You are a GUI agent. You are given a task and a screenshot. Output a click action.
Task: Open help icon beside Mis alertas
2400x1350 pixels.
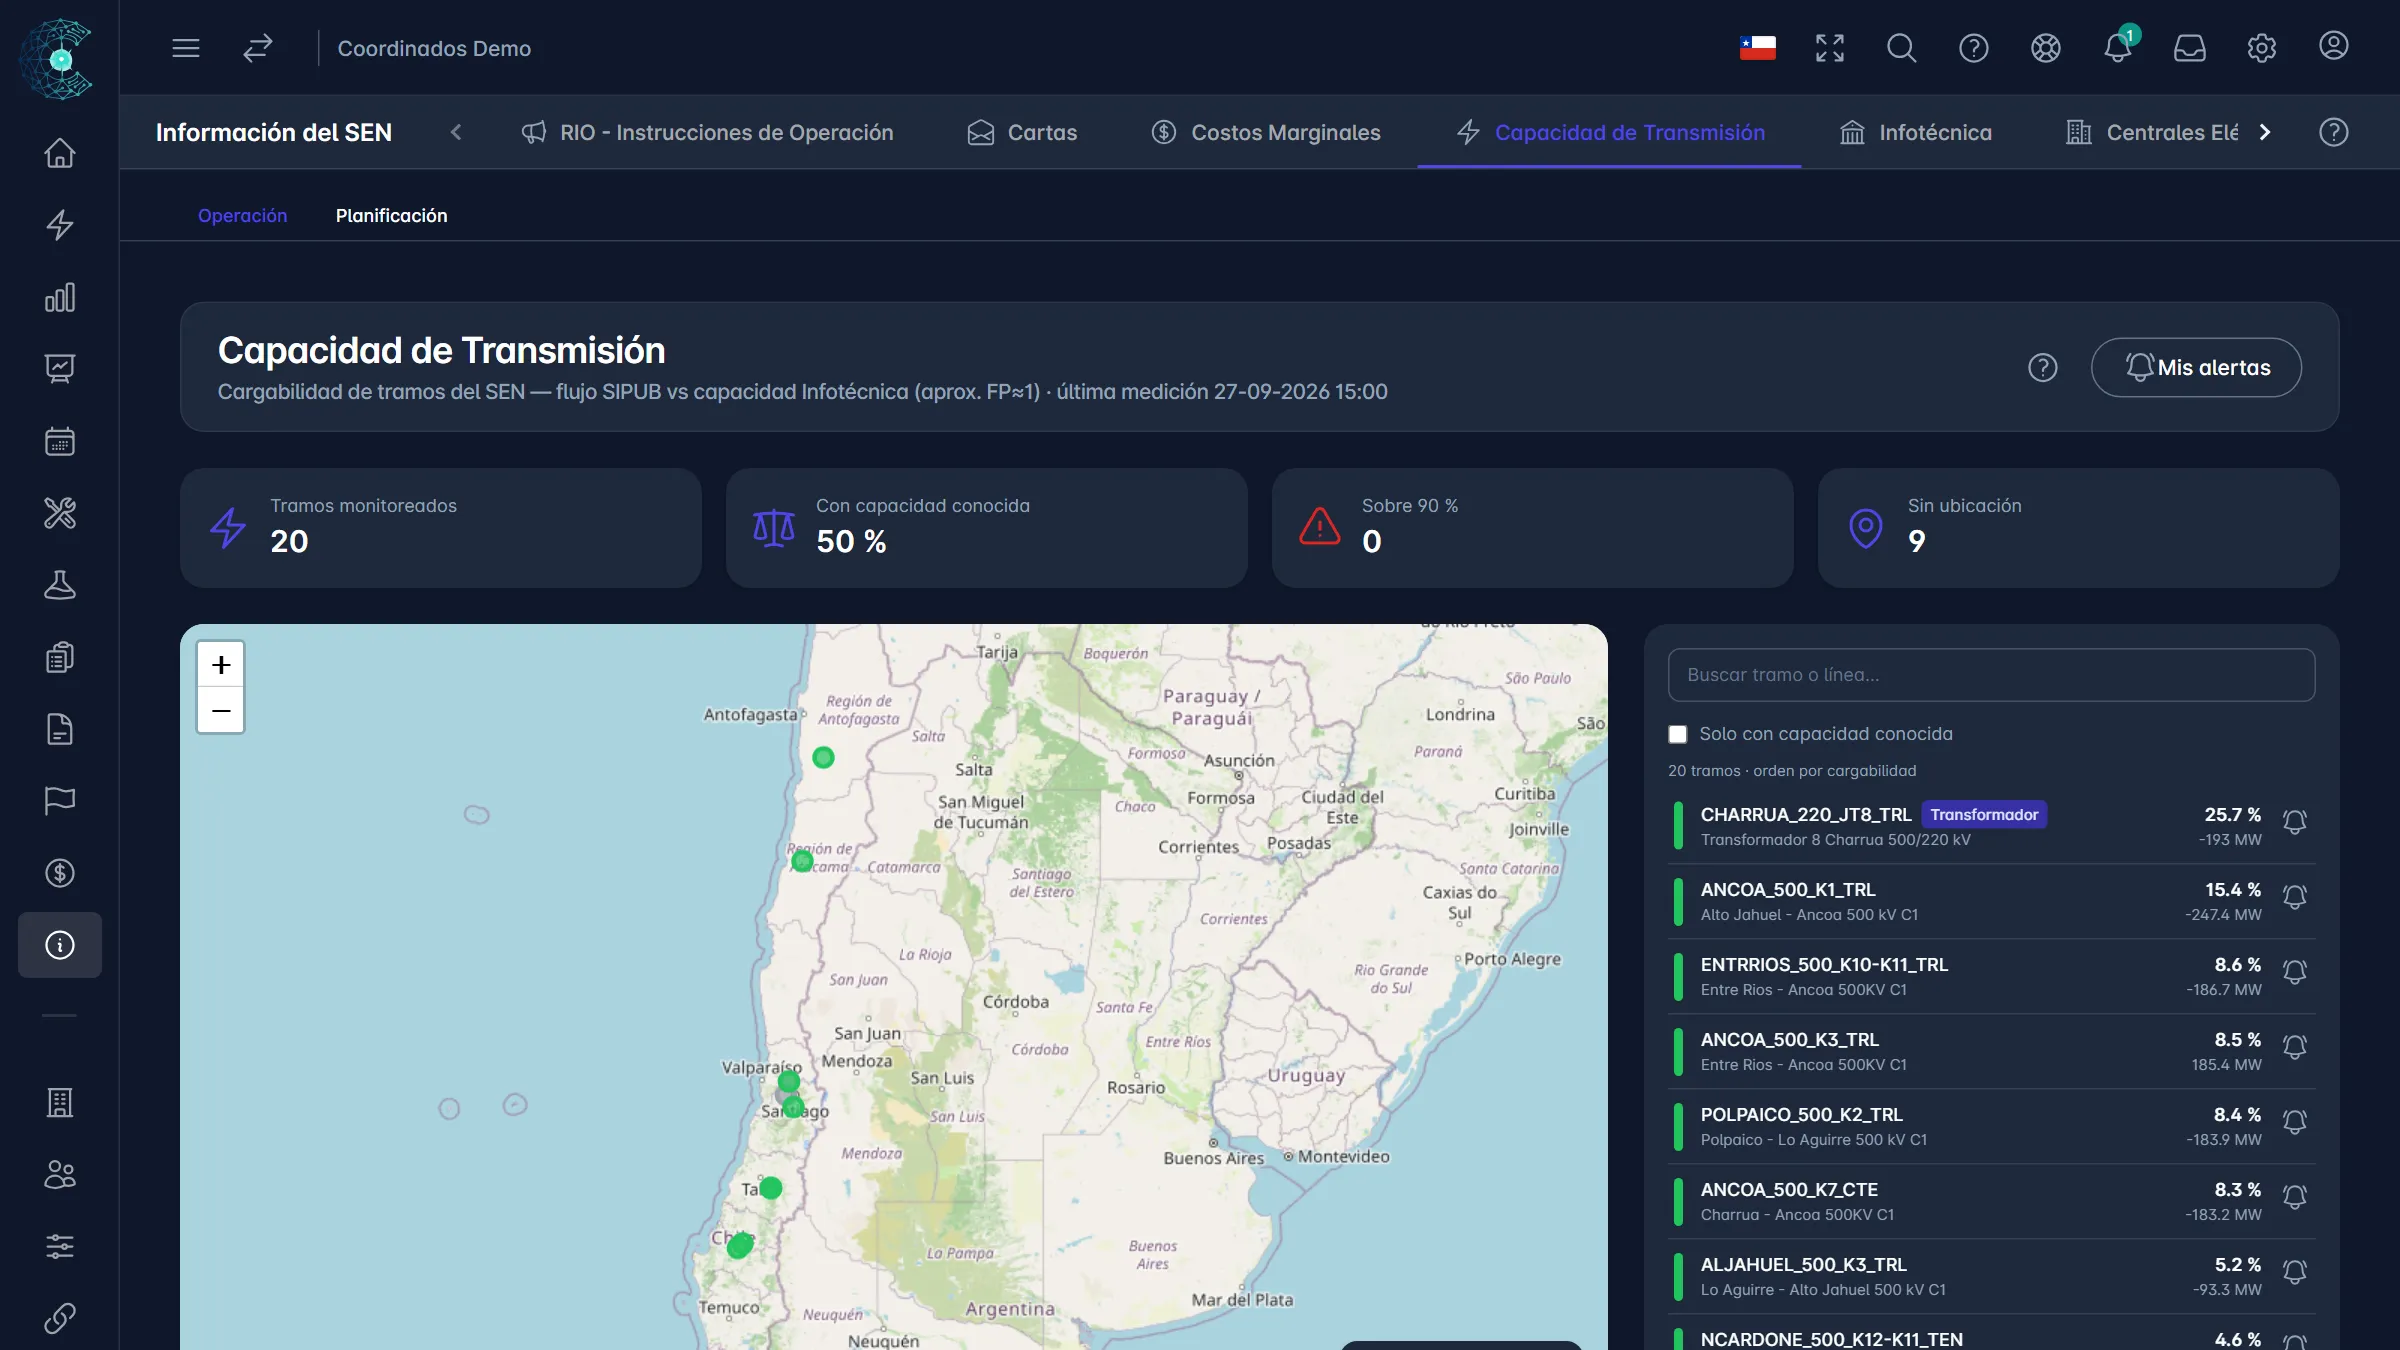[2043, 367]
